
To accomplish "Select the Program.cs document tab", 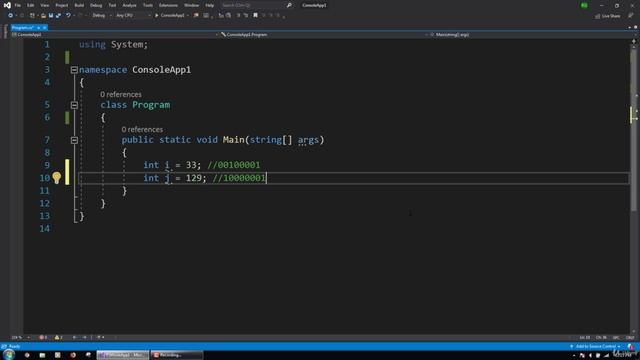I will click(22, 28).
